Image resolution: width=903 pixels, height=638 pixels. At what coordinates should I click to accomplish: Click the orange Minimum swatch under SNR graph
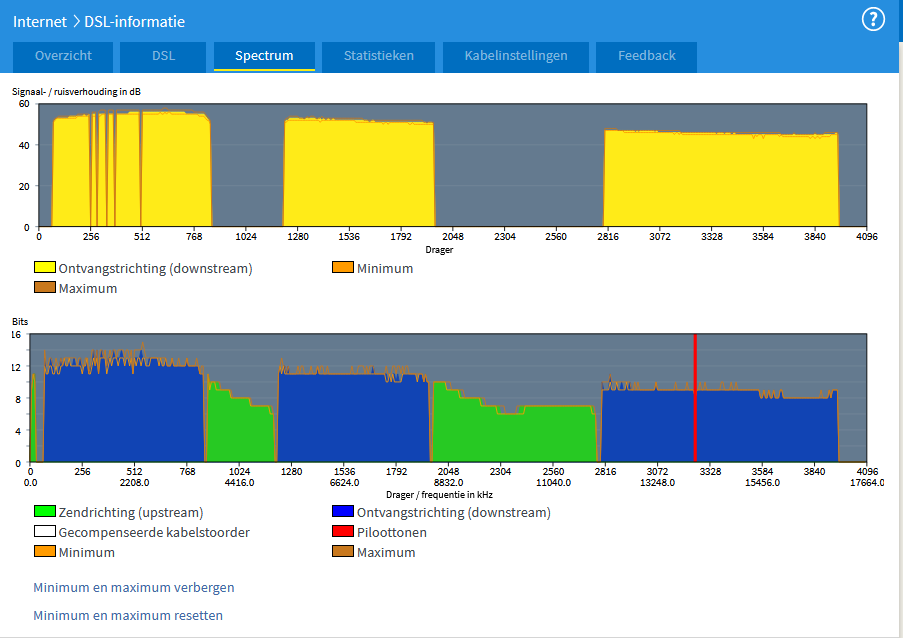click(343, 268)
